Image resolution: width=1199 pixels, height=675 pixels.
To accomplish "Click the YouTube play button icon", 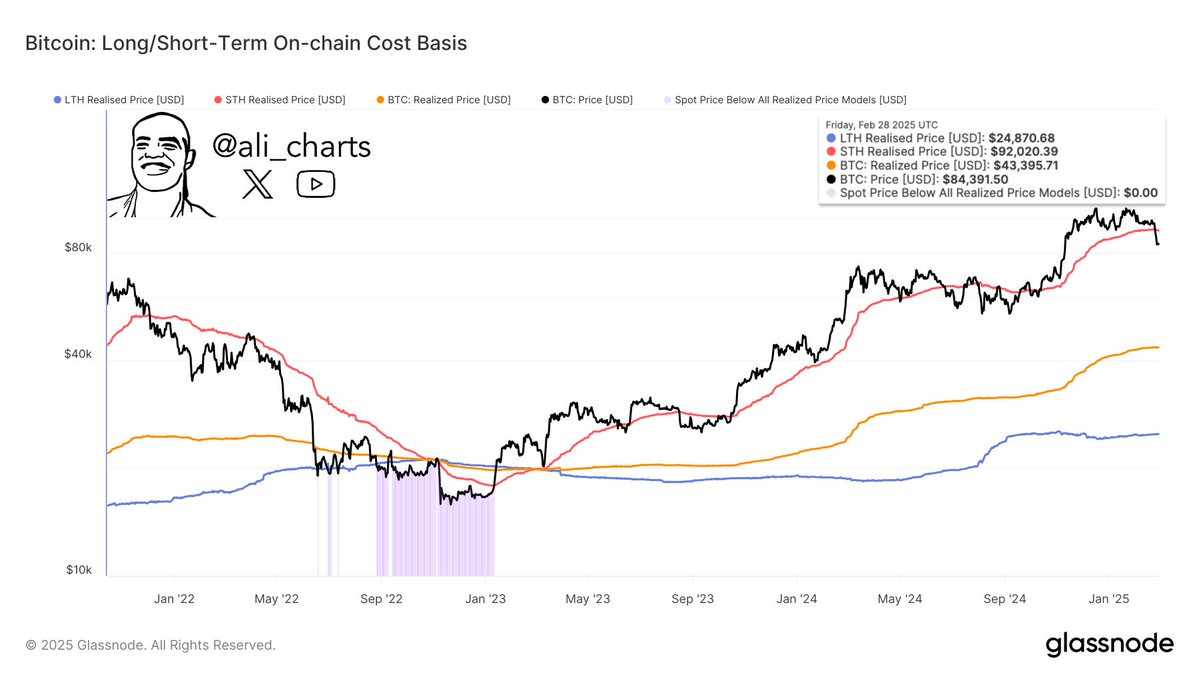I will click(316, 184).
